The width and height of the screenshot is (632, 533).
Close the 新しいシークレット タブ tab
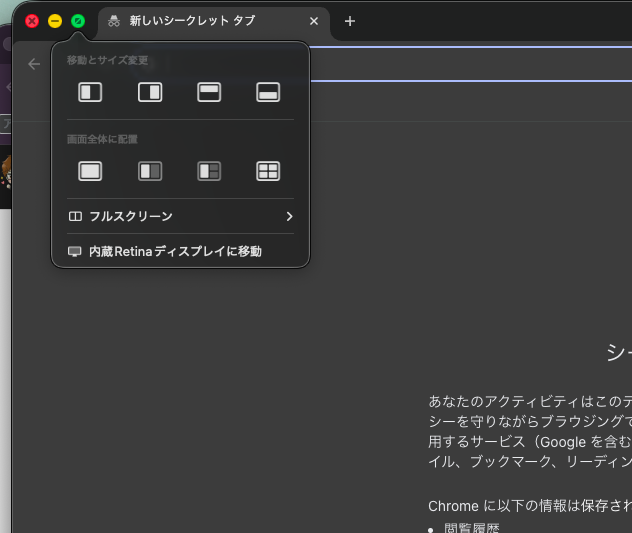point(314,21)
